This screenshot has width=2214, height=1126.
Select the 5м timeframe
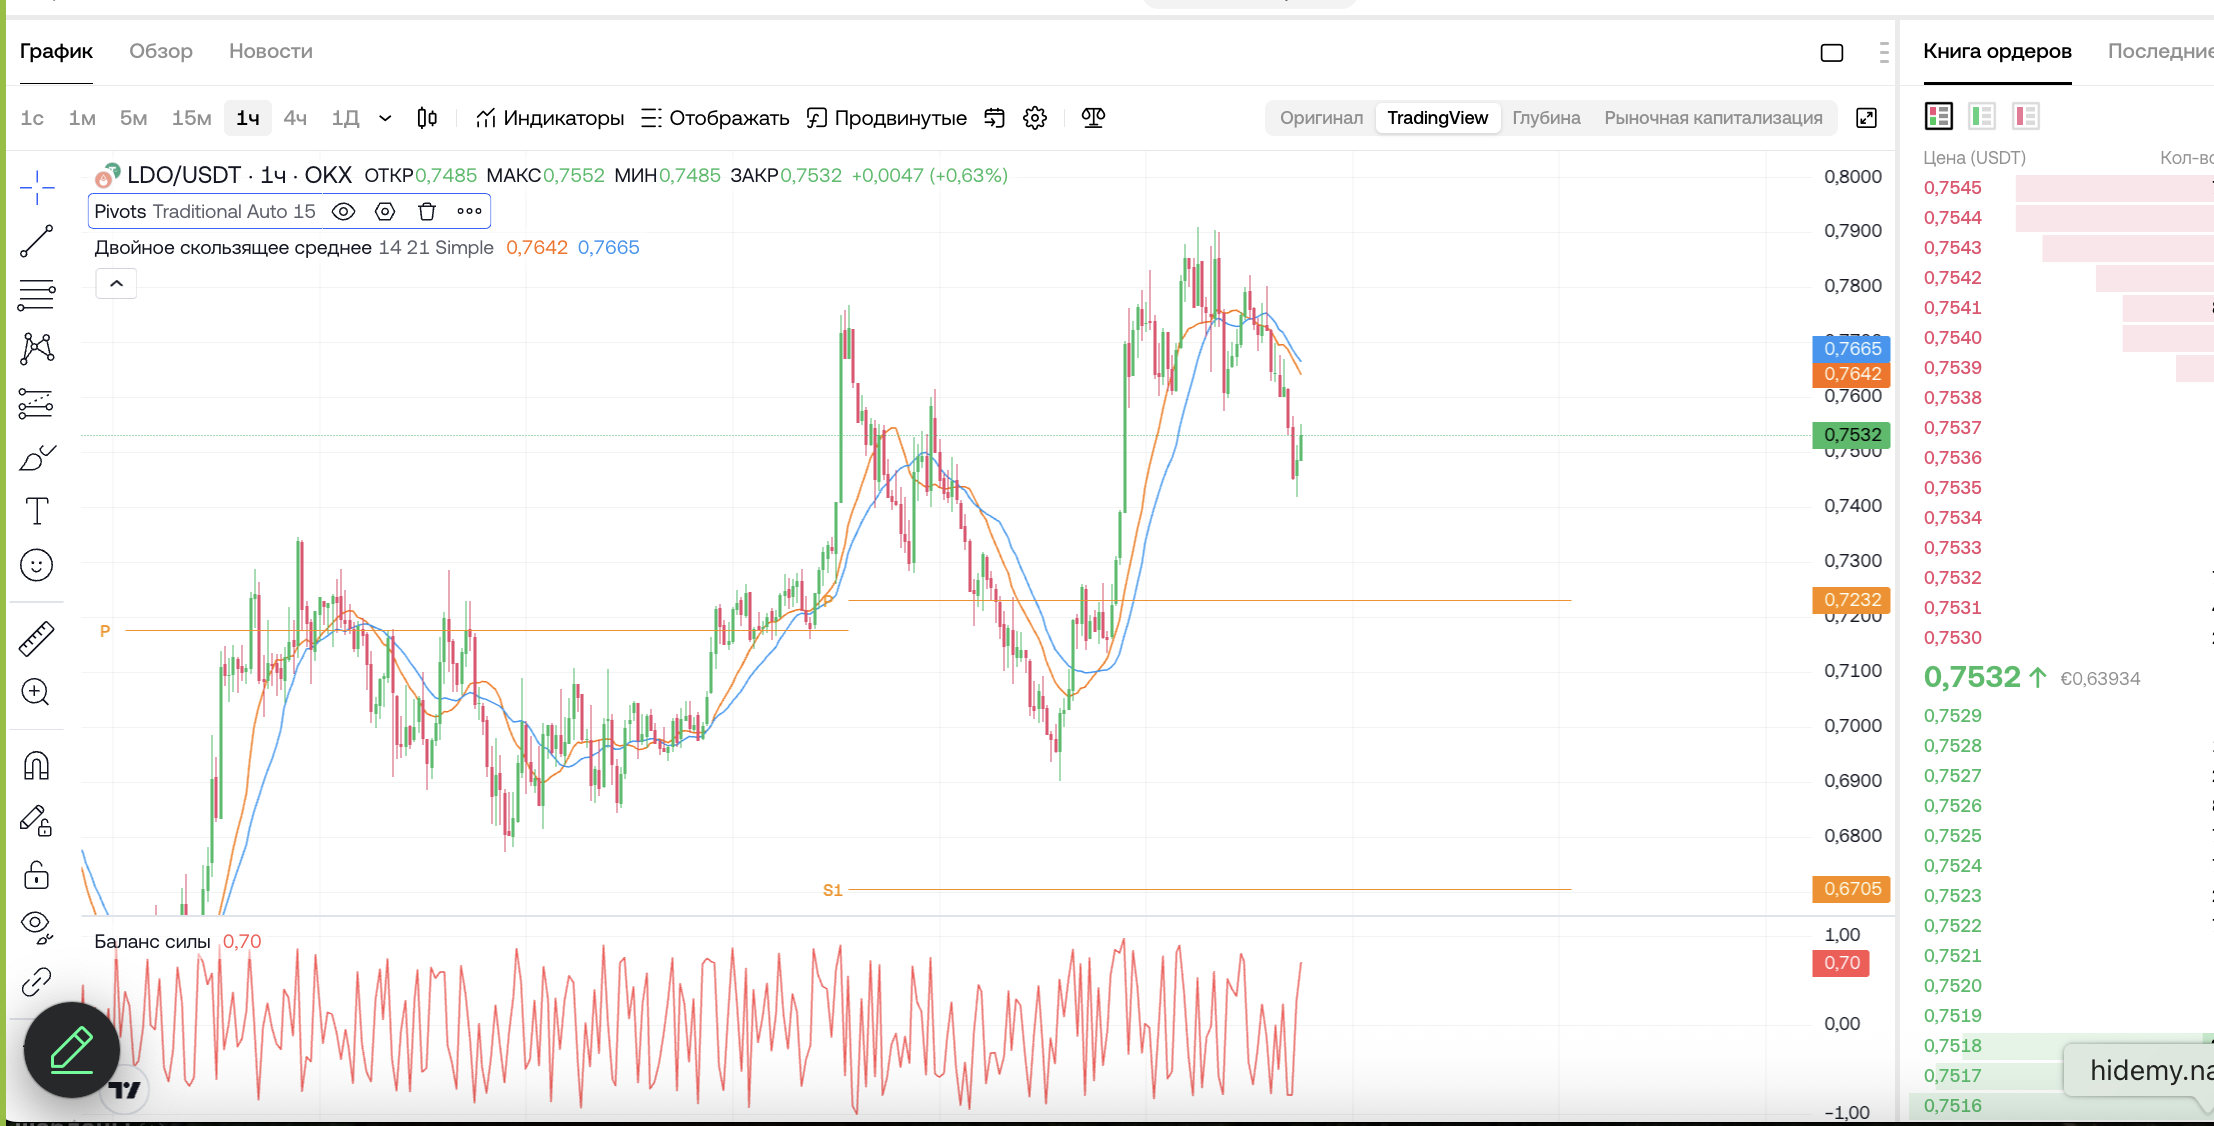[x=133, y=118]
